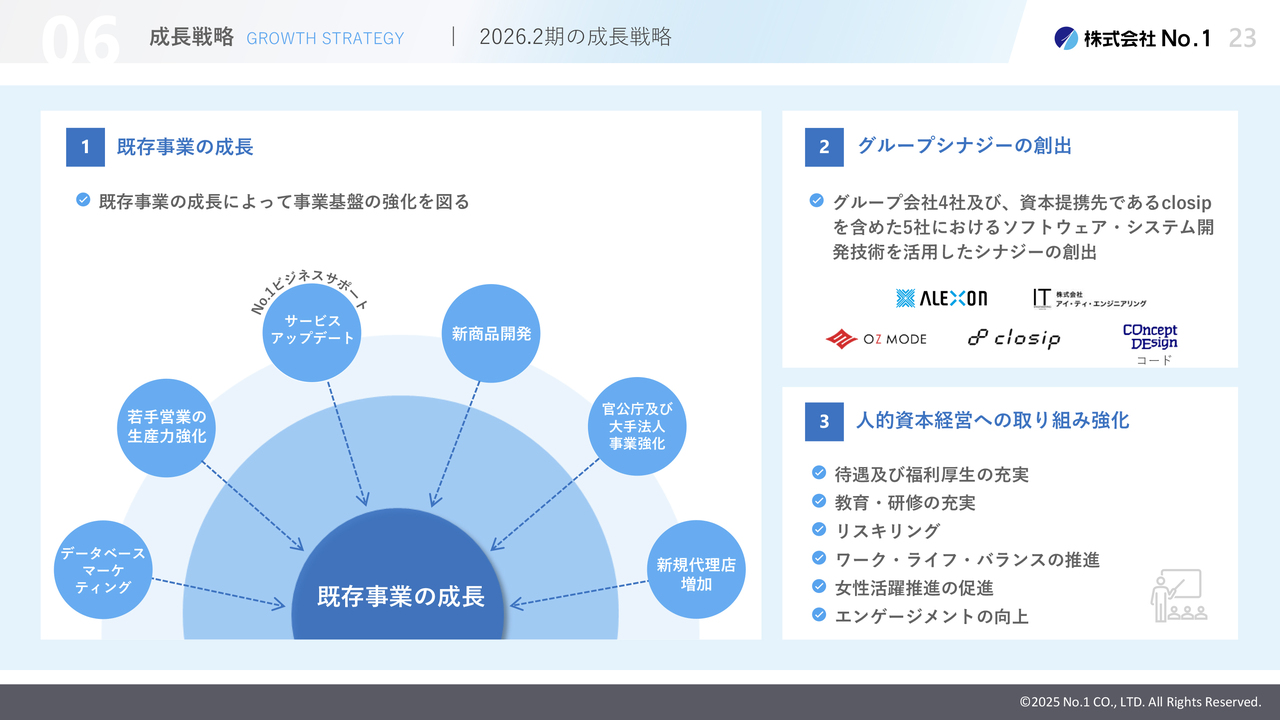Click checkmark beside リスキリング
The height and width of the screenshot is (720, 1280).
[818, 529]
